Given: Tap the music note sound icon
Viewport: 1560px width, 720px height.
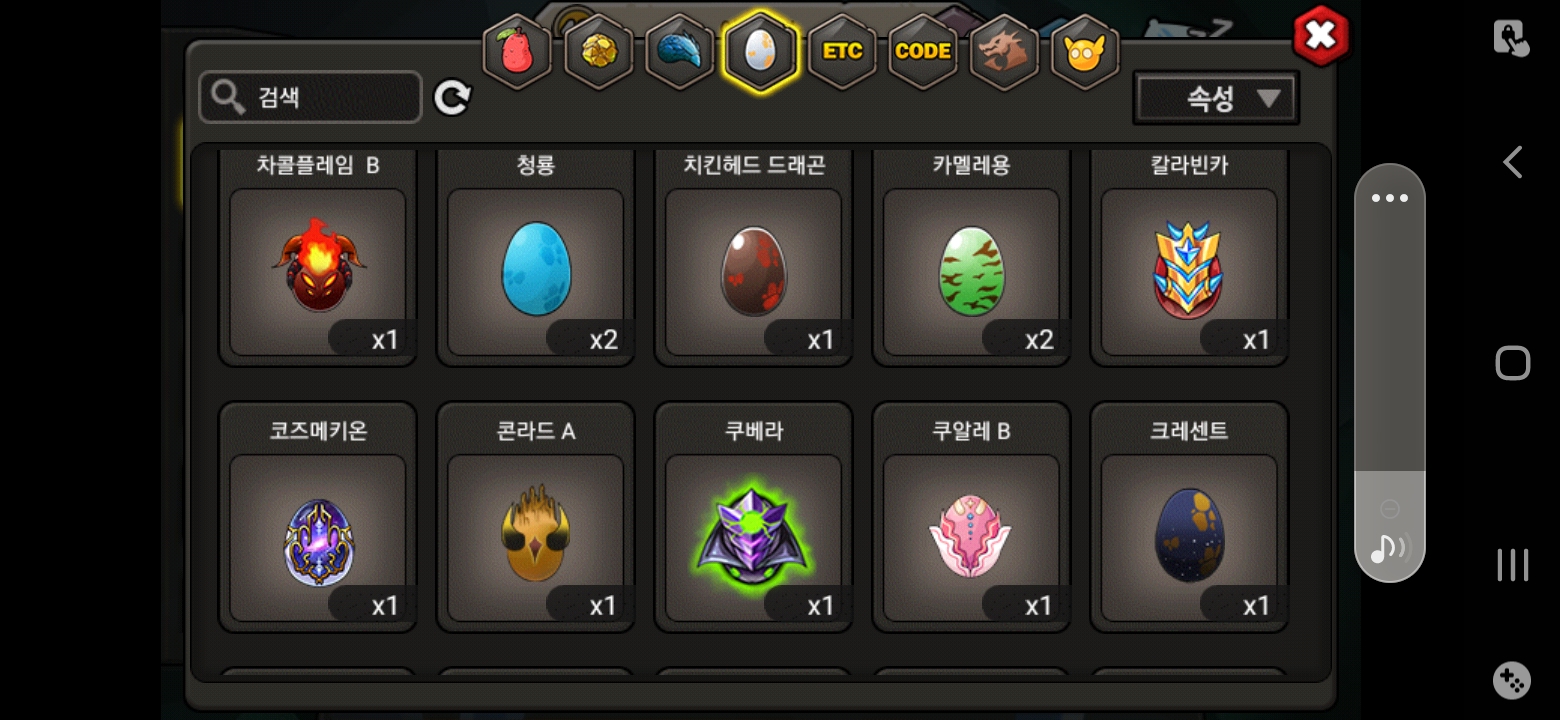Looking at the screenshot, I should 1388,547.
